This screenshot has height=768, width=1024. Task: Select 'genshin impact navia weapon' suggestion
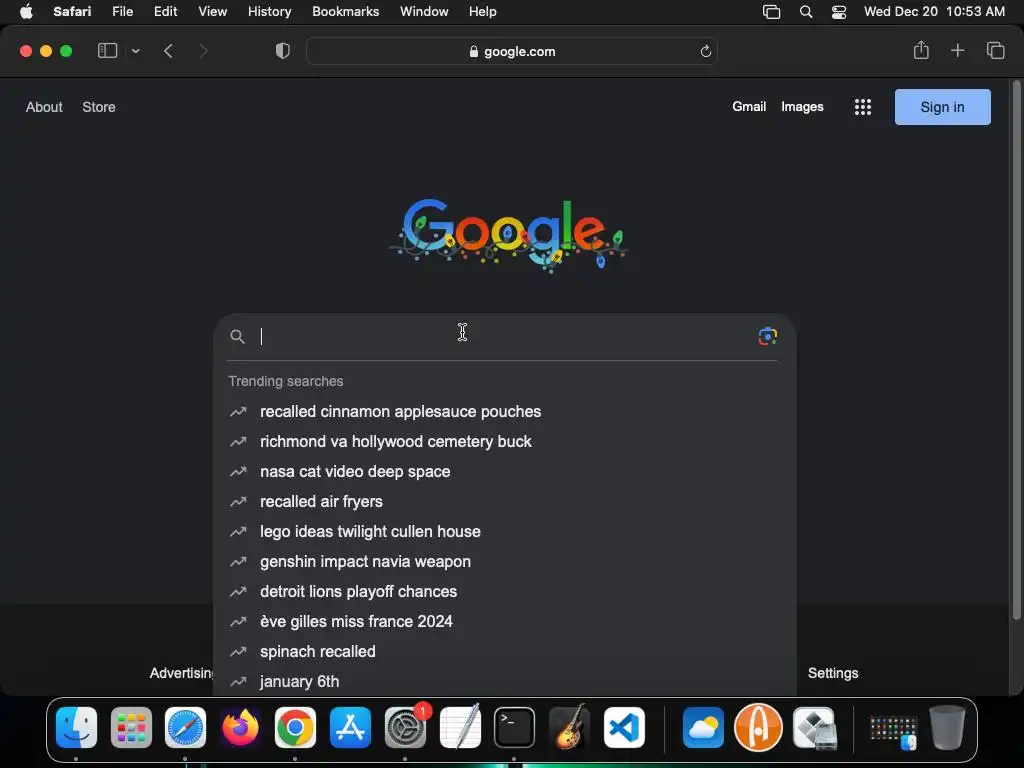[x=504, y=562]
